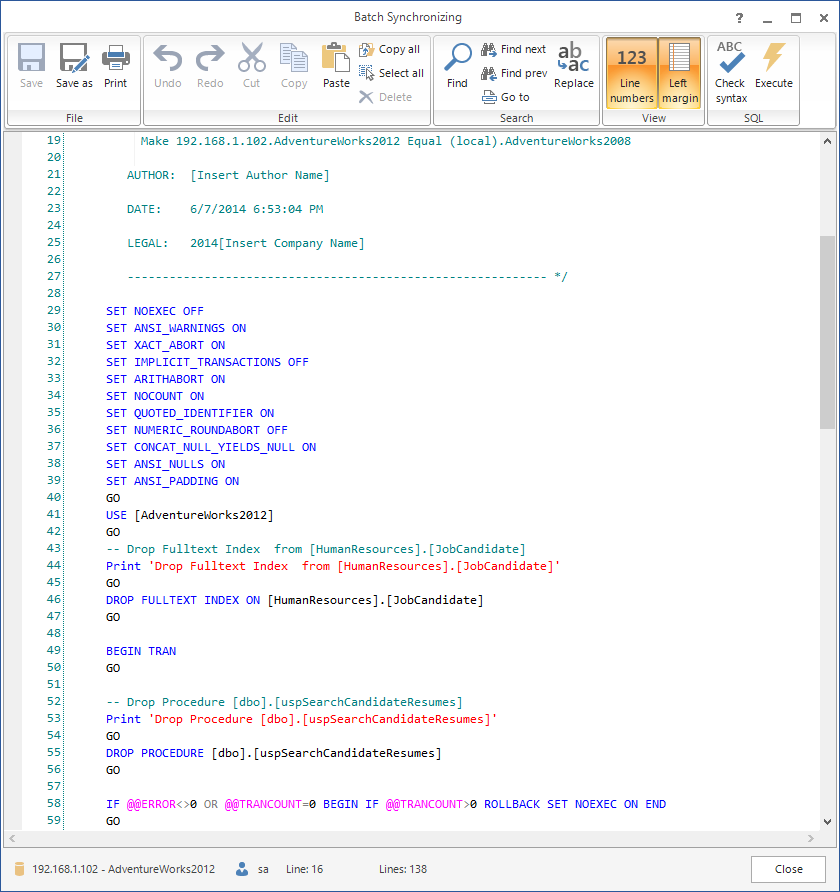
Task: Click Select all
Action: point(391,73)
